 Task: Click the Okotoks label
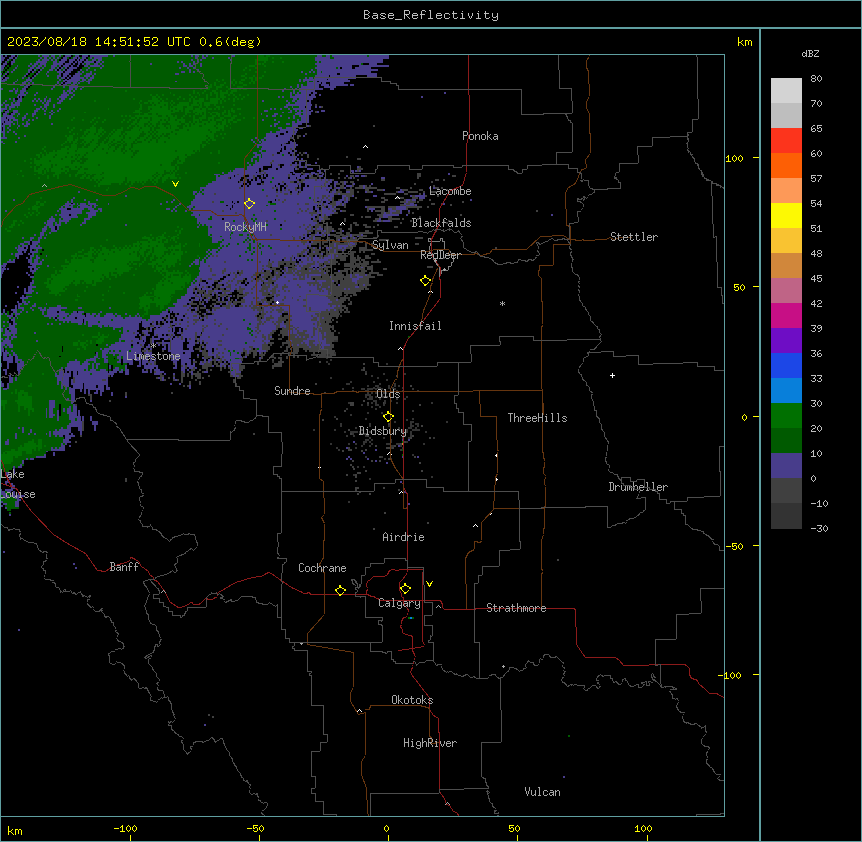412,700
